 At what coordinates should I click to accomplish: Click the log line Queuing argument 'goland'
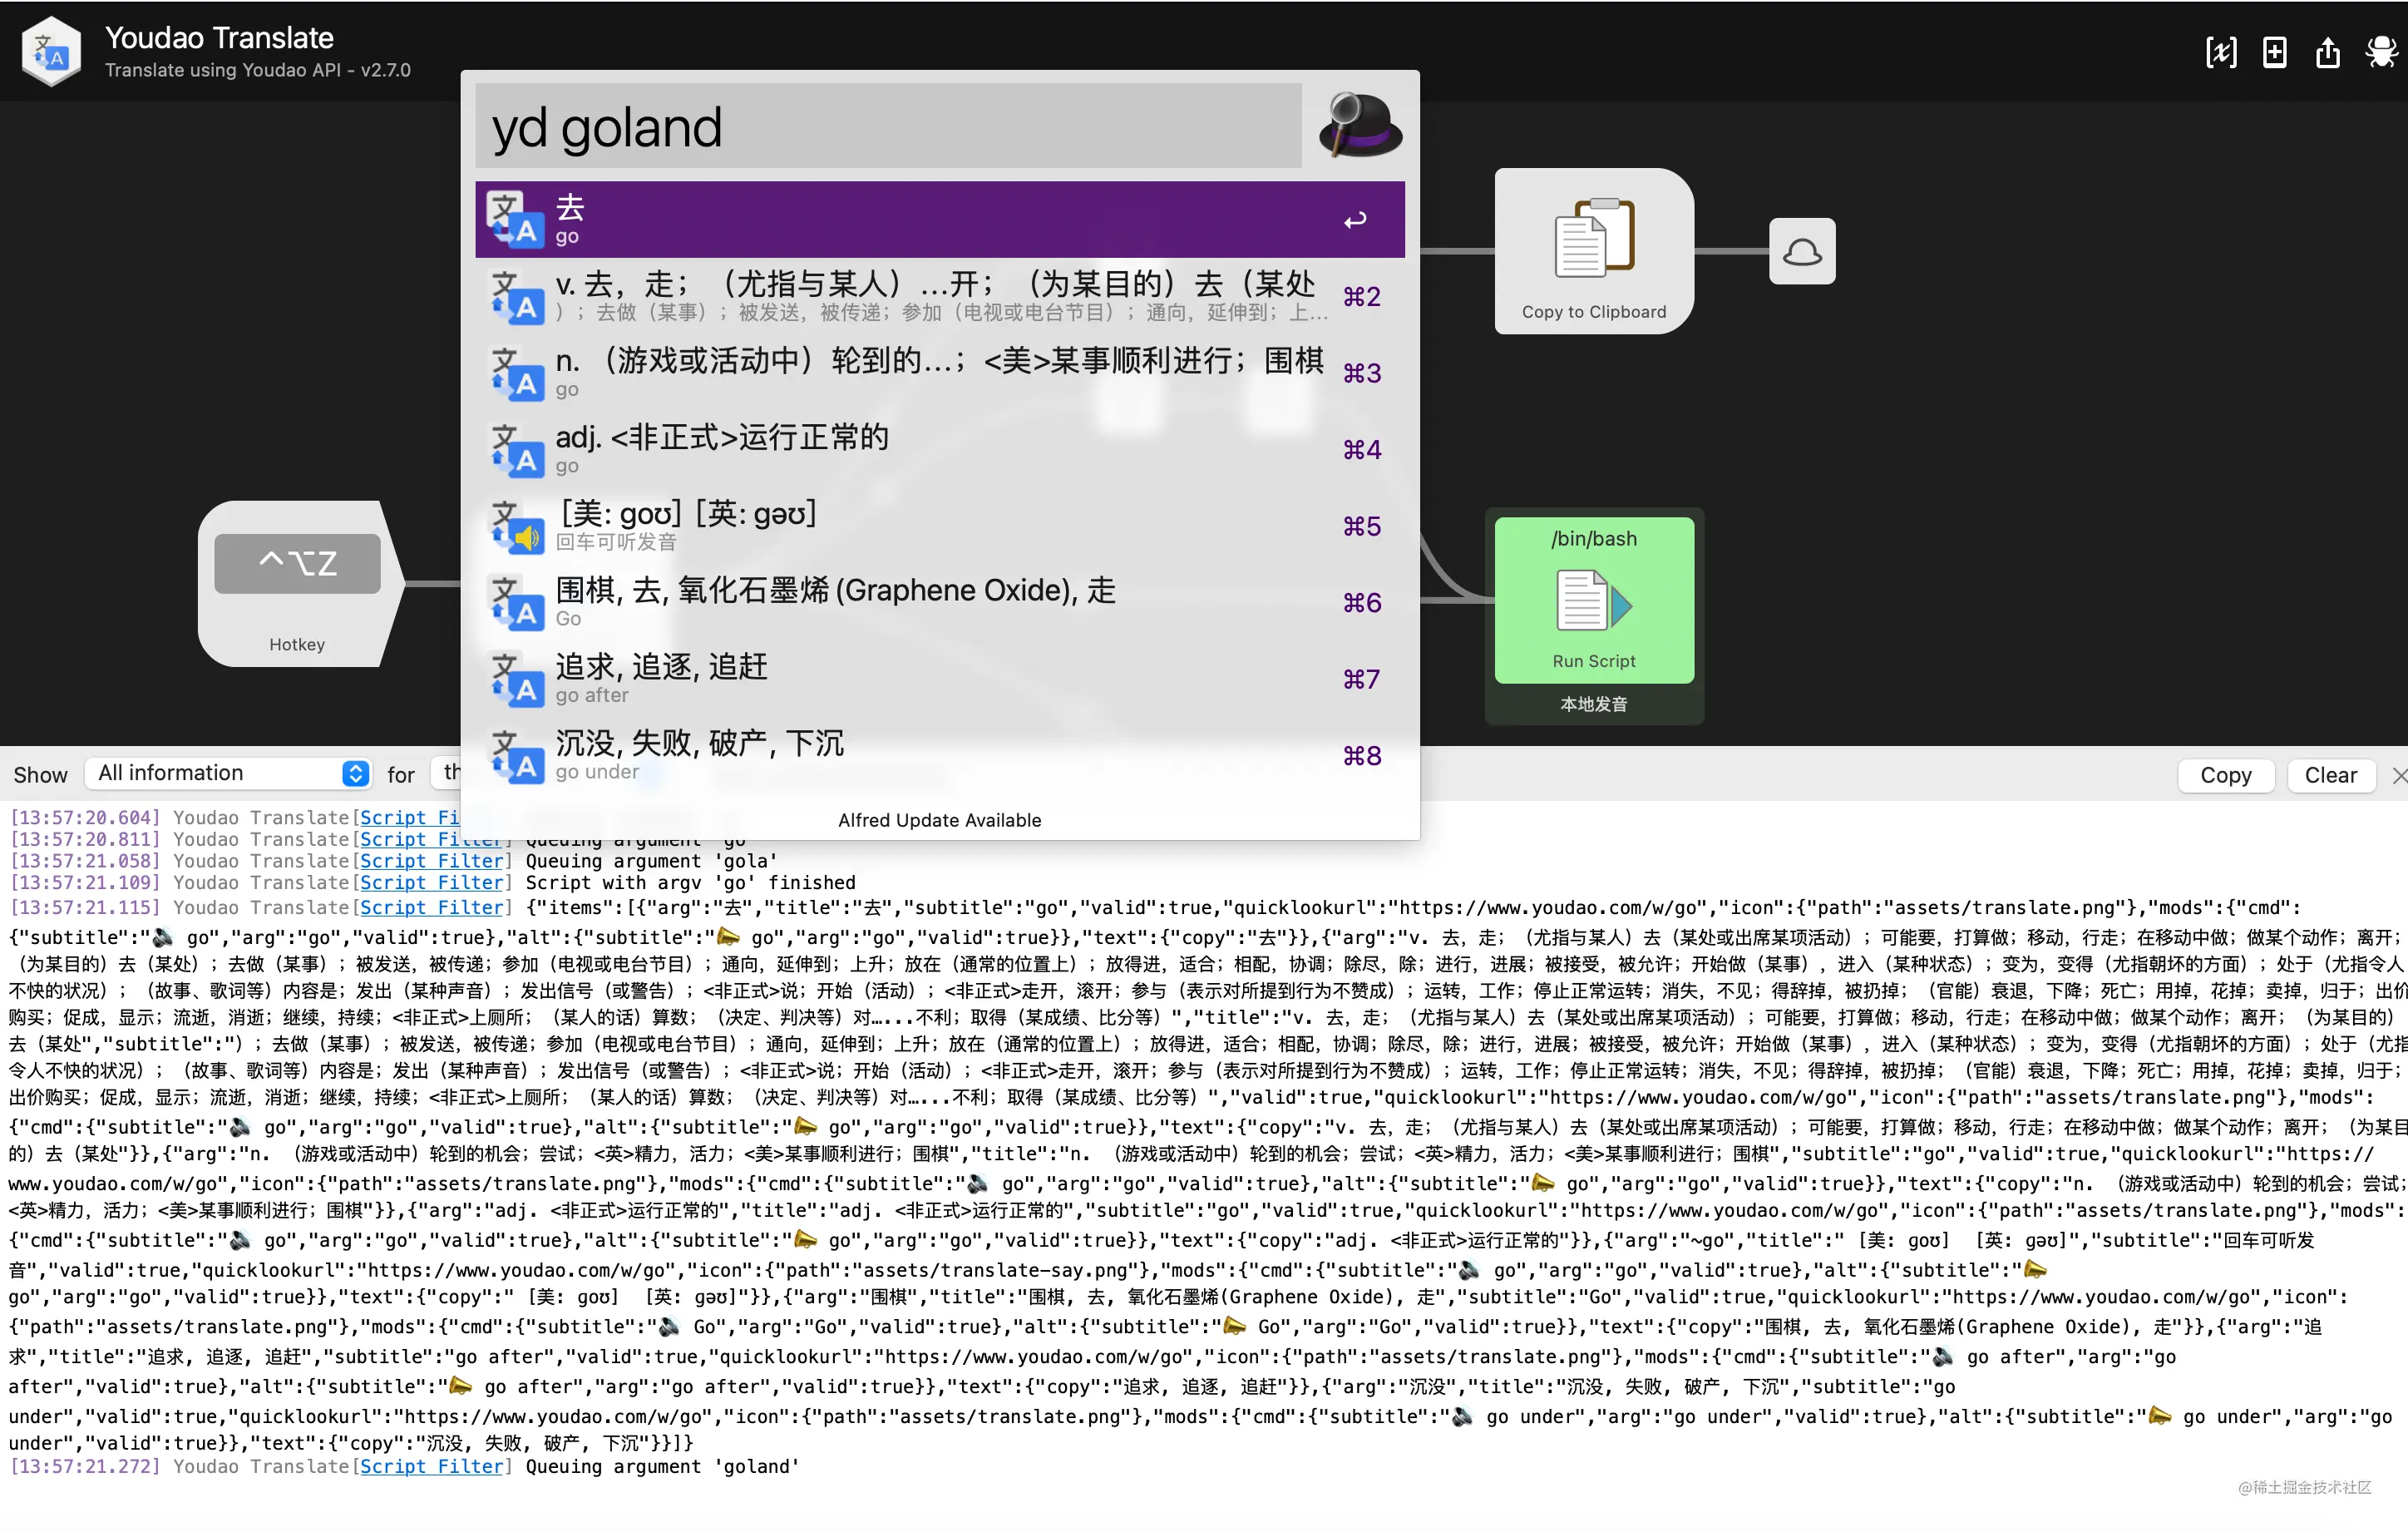(663, 1467)
